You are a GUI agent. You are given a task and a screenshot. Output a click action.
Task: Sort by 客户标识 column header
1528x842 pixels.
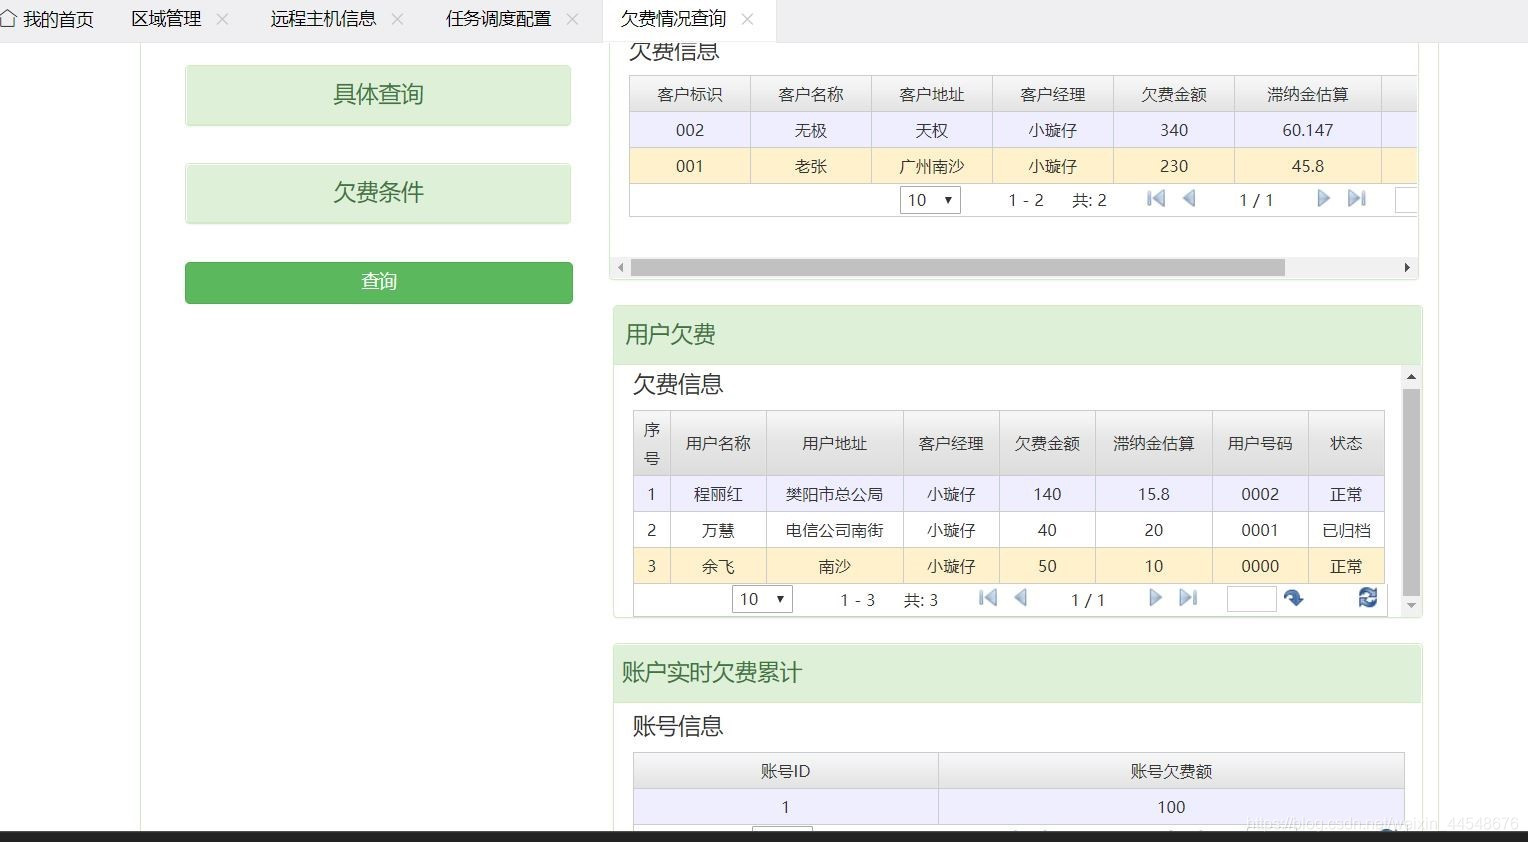coord(690,94)
